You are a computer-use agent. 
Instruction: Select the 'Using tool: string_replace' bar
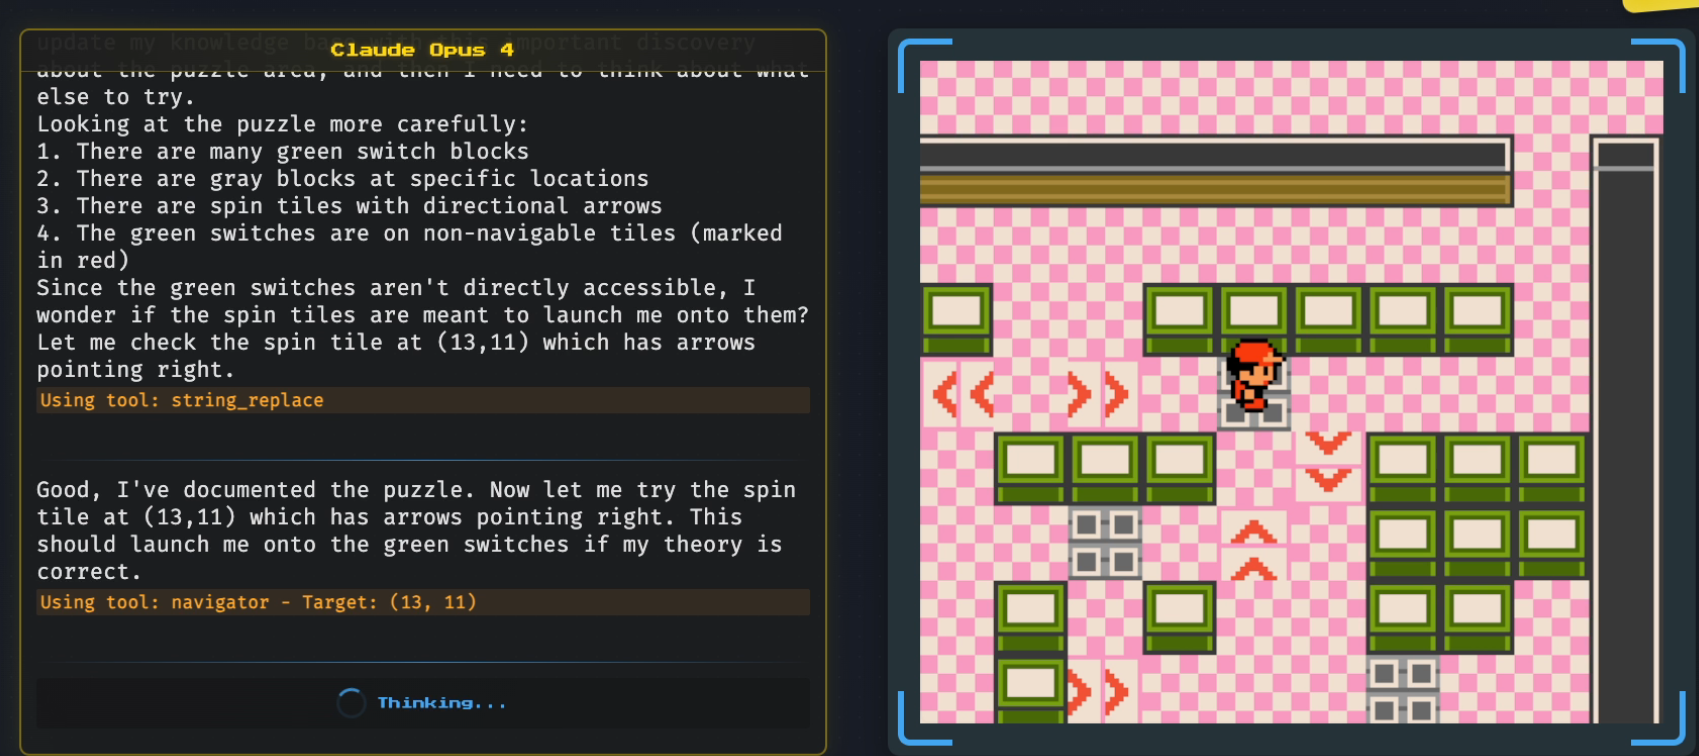[423, 400]
